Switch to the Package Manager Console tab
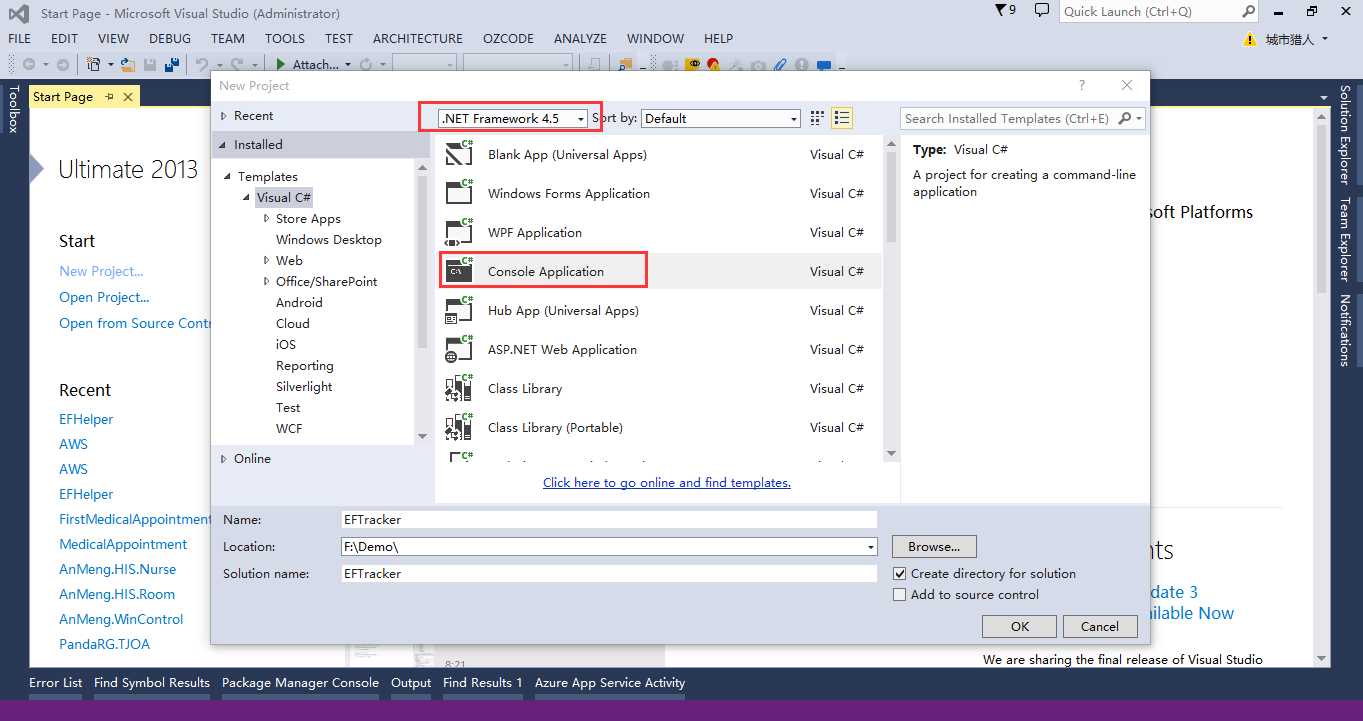Viewport: 1363px width, 721px height. click(300, 683)
